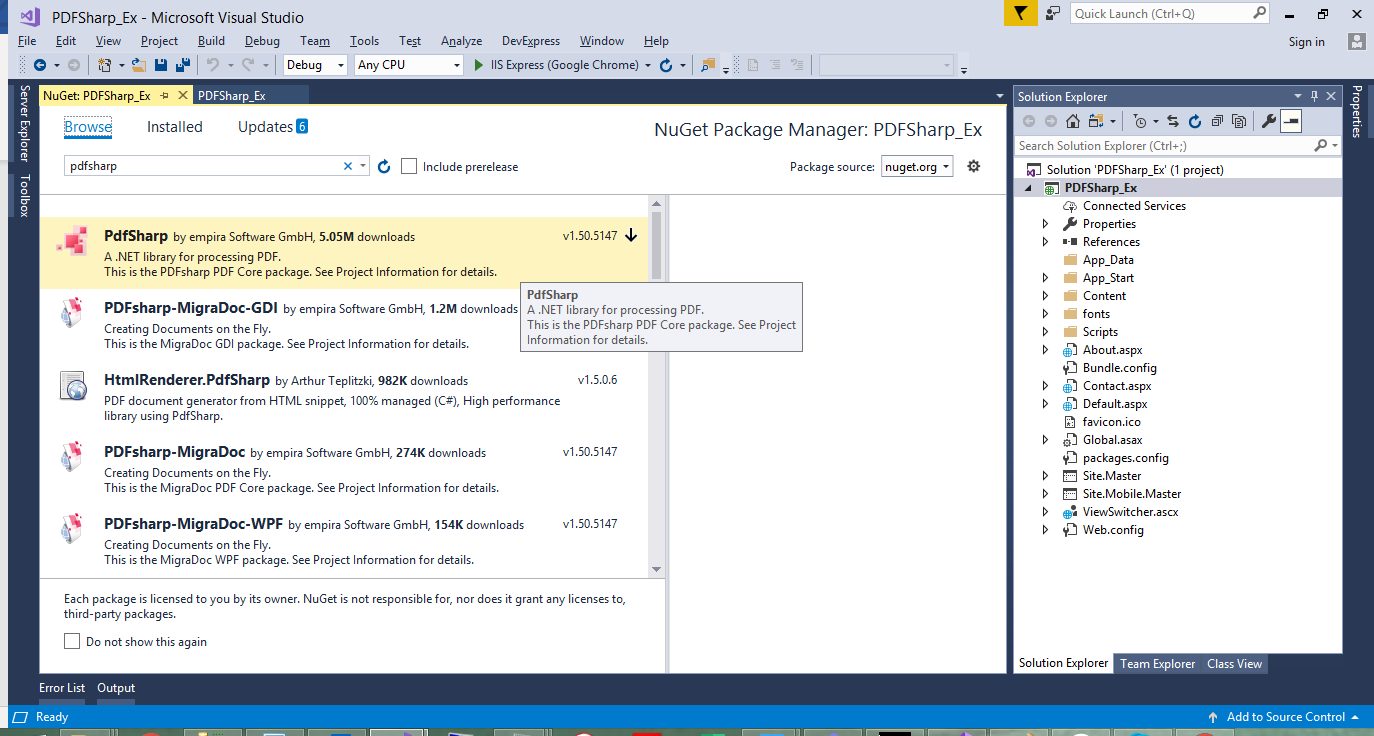The height and width of the screenshot is (736, 1374).
Task: Click the Solution Explorer search magnifier icon
Action: [1321, 146]
